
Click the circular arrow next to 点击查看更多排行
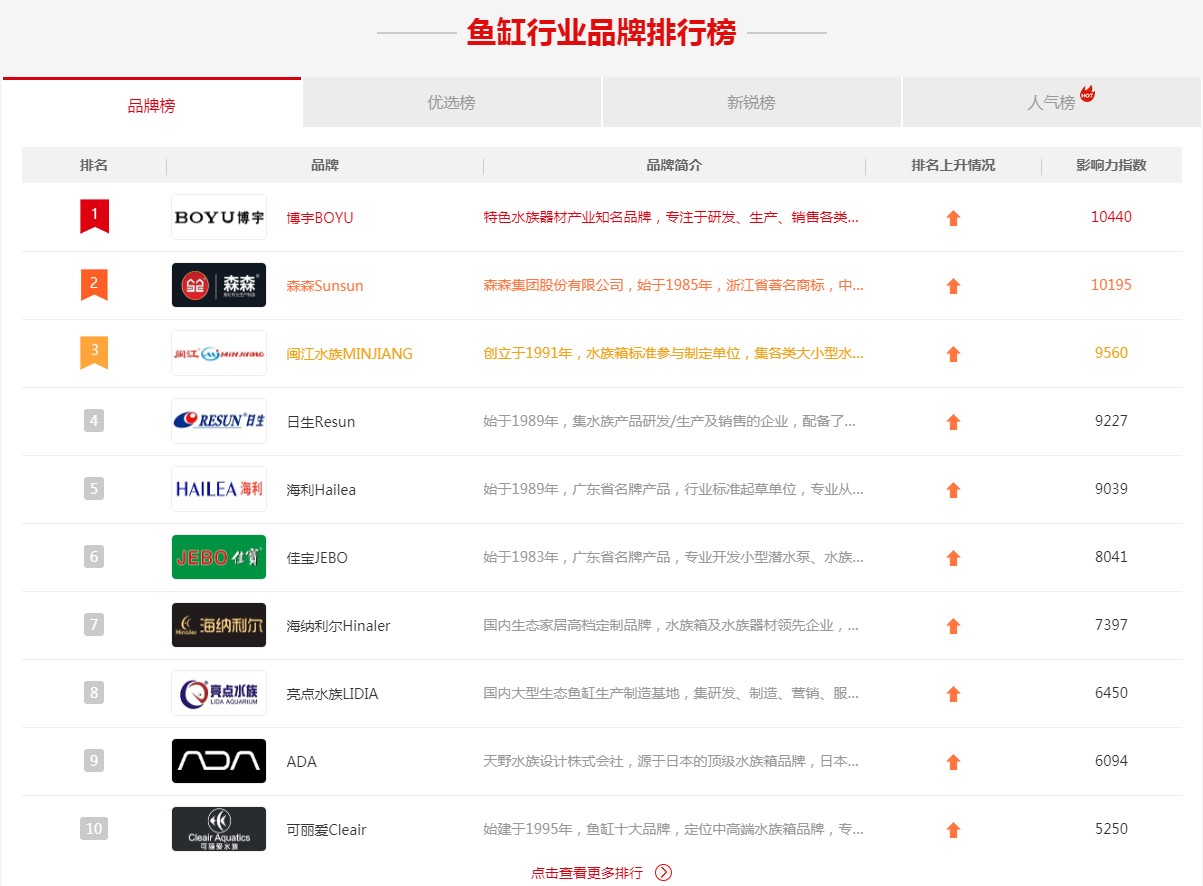click(662, 872)
